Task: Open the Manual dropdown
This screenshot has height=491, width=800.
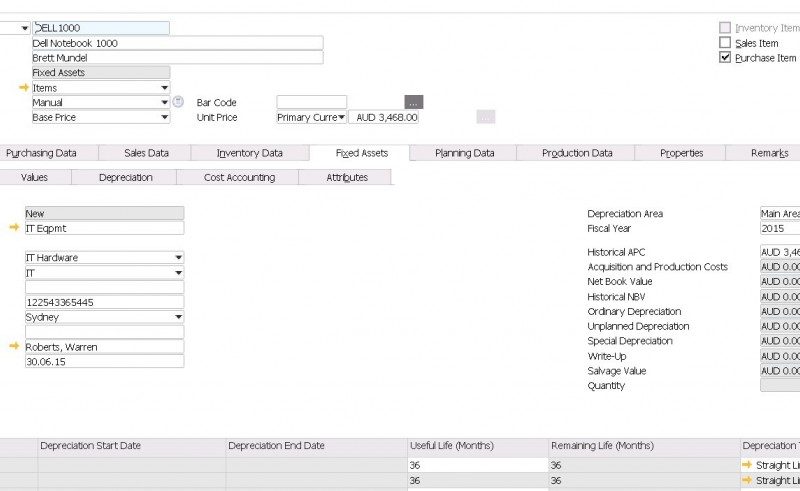Action: 164,103
